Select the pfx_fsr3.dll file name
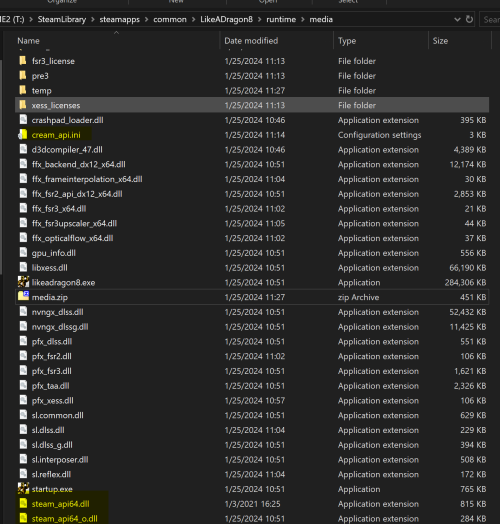 [51, 371]
